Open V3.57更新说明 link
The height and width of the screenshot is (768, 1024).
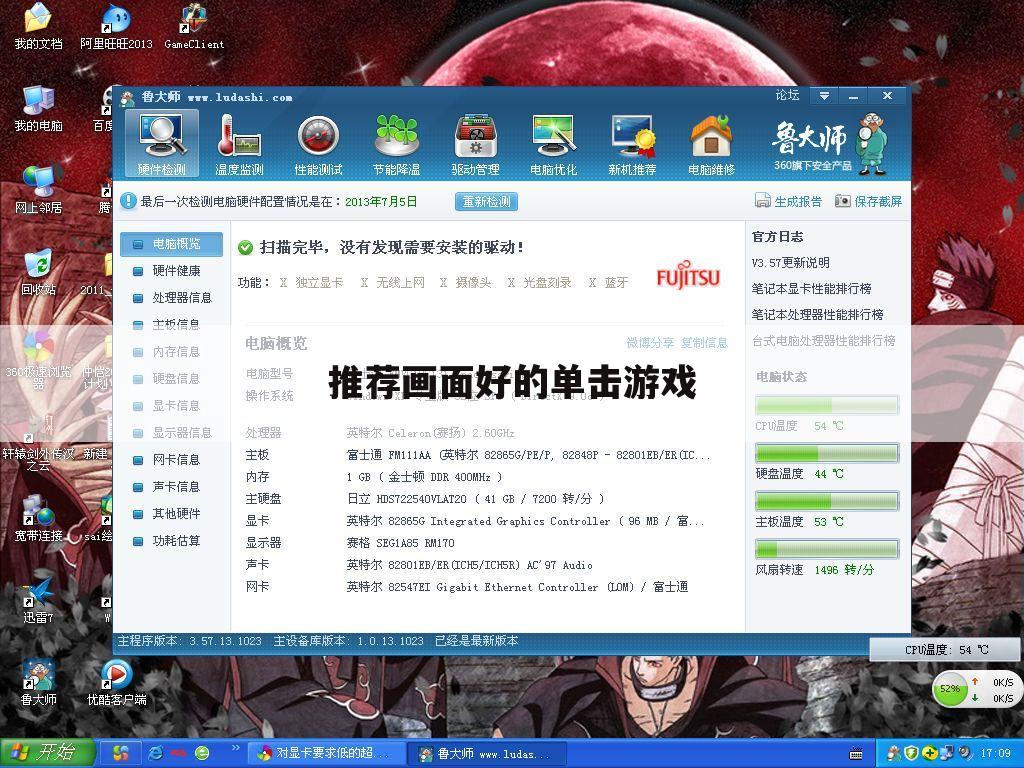[x=790, y=263]
